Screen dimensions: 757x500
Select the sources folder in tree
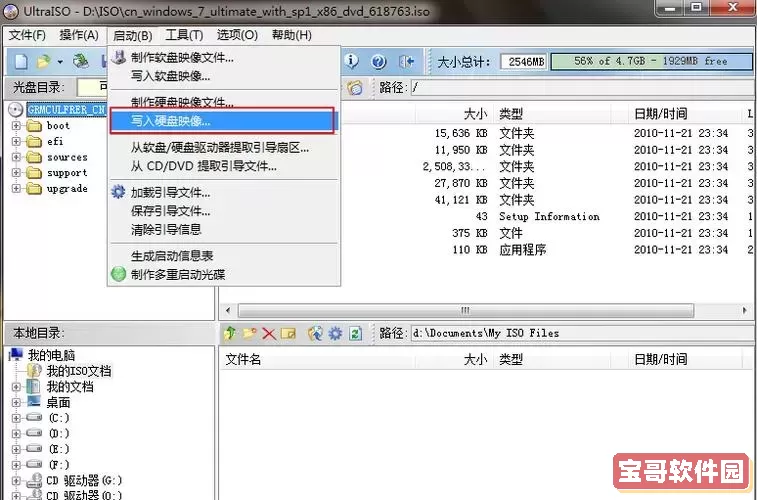point(67,157)
